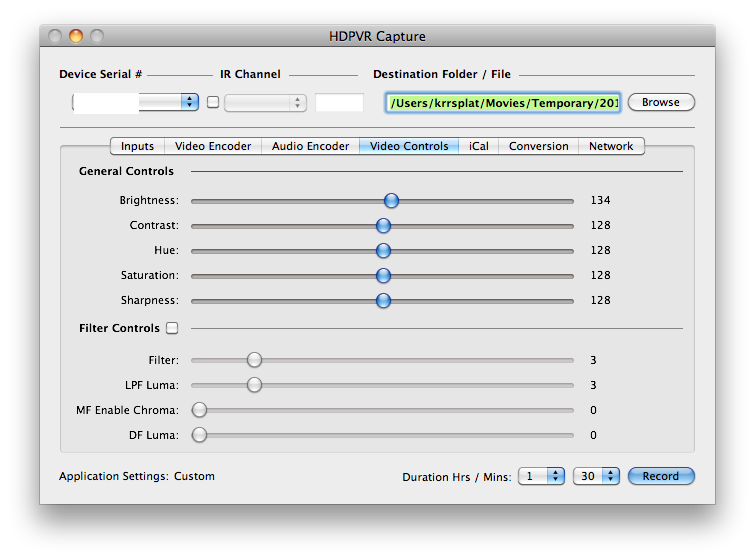Click the DF Luma slider knob
This screenshot has height=559, width=755.
[199, 435]
